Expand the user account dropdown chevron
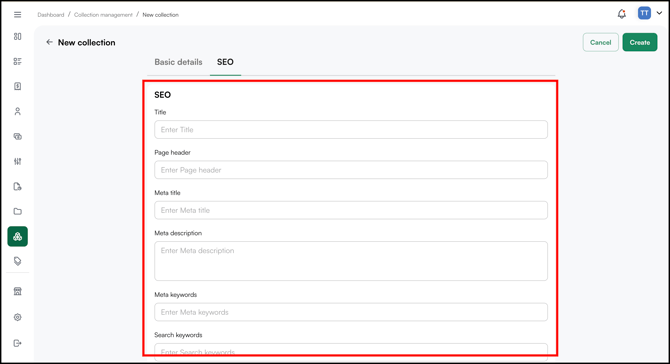This screenshot has height=364, width=670. [659, 13]
